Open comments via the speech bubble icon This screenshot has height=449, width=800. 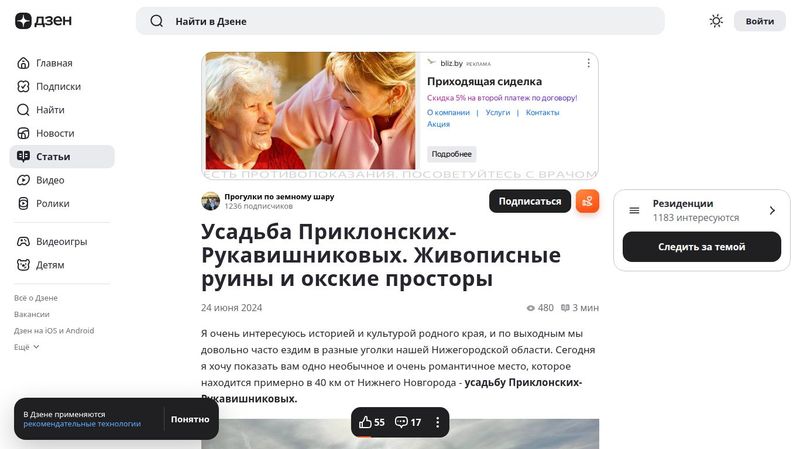402,422
